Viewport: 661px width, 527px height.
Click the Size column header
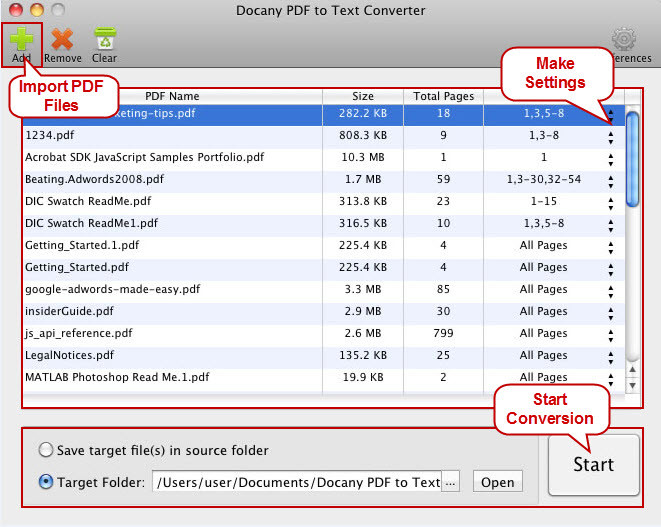[362, 96]
